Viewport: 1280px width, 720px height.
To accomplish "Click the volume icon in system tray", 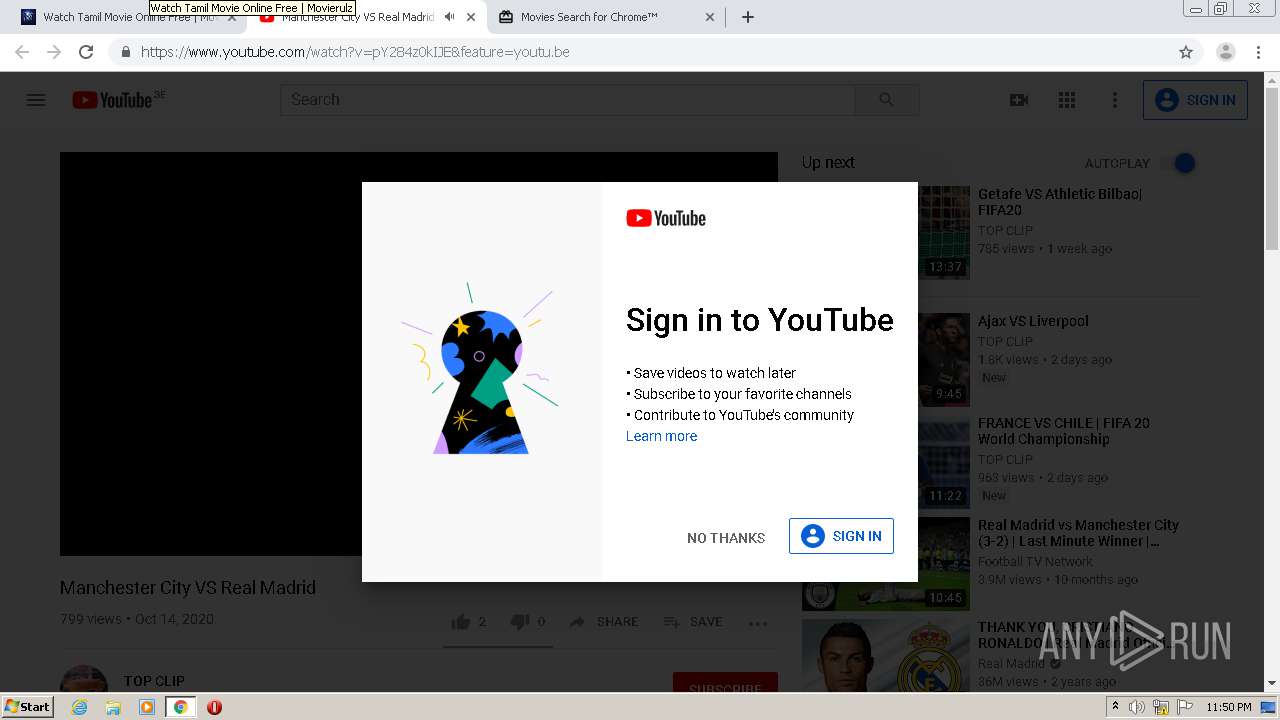I will point(1137,707).
